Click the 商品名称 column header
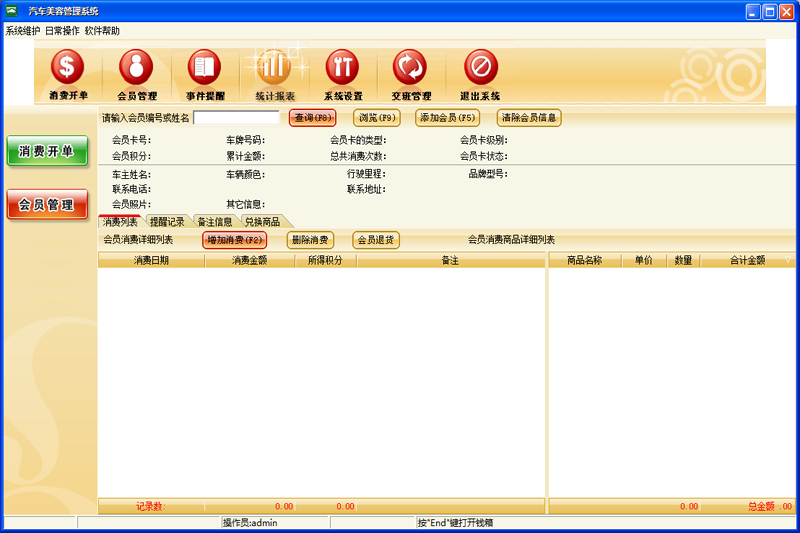This screenshot has height=533, width=800. pyautogui.click(x=585, y=261)
